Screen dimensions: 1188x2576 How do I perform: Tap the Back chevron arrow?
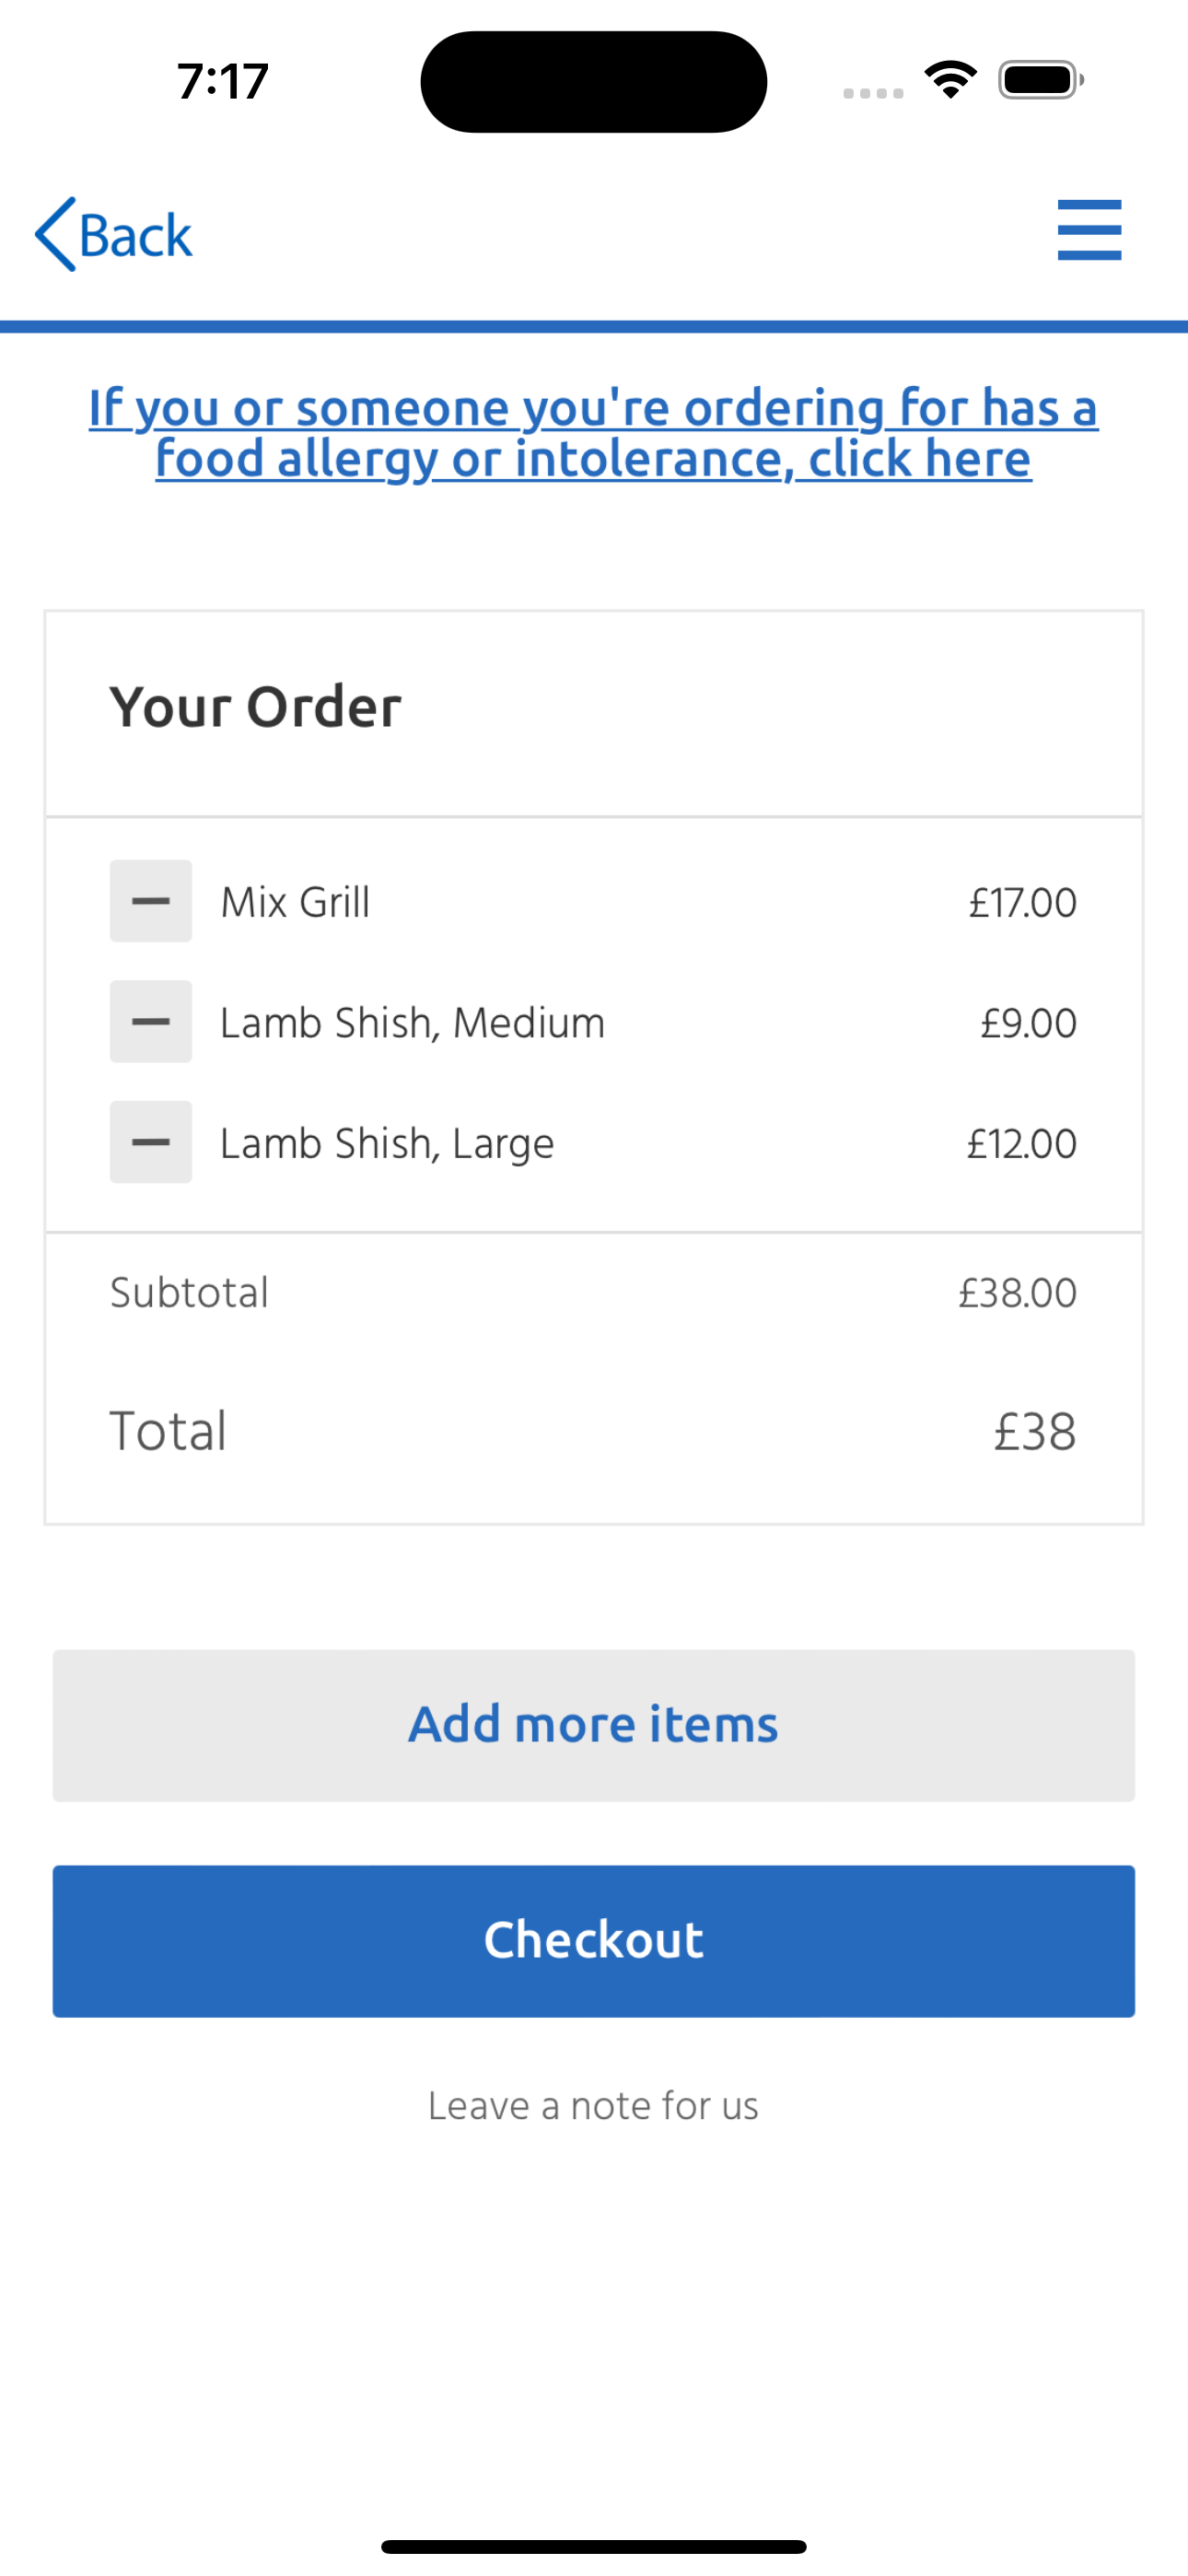[x=56, y=234]
